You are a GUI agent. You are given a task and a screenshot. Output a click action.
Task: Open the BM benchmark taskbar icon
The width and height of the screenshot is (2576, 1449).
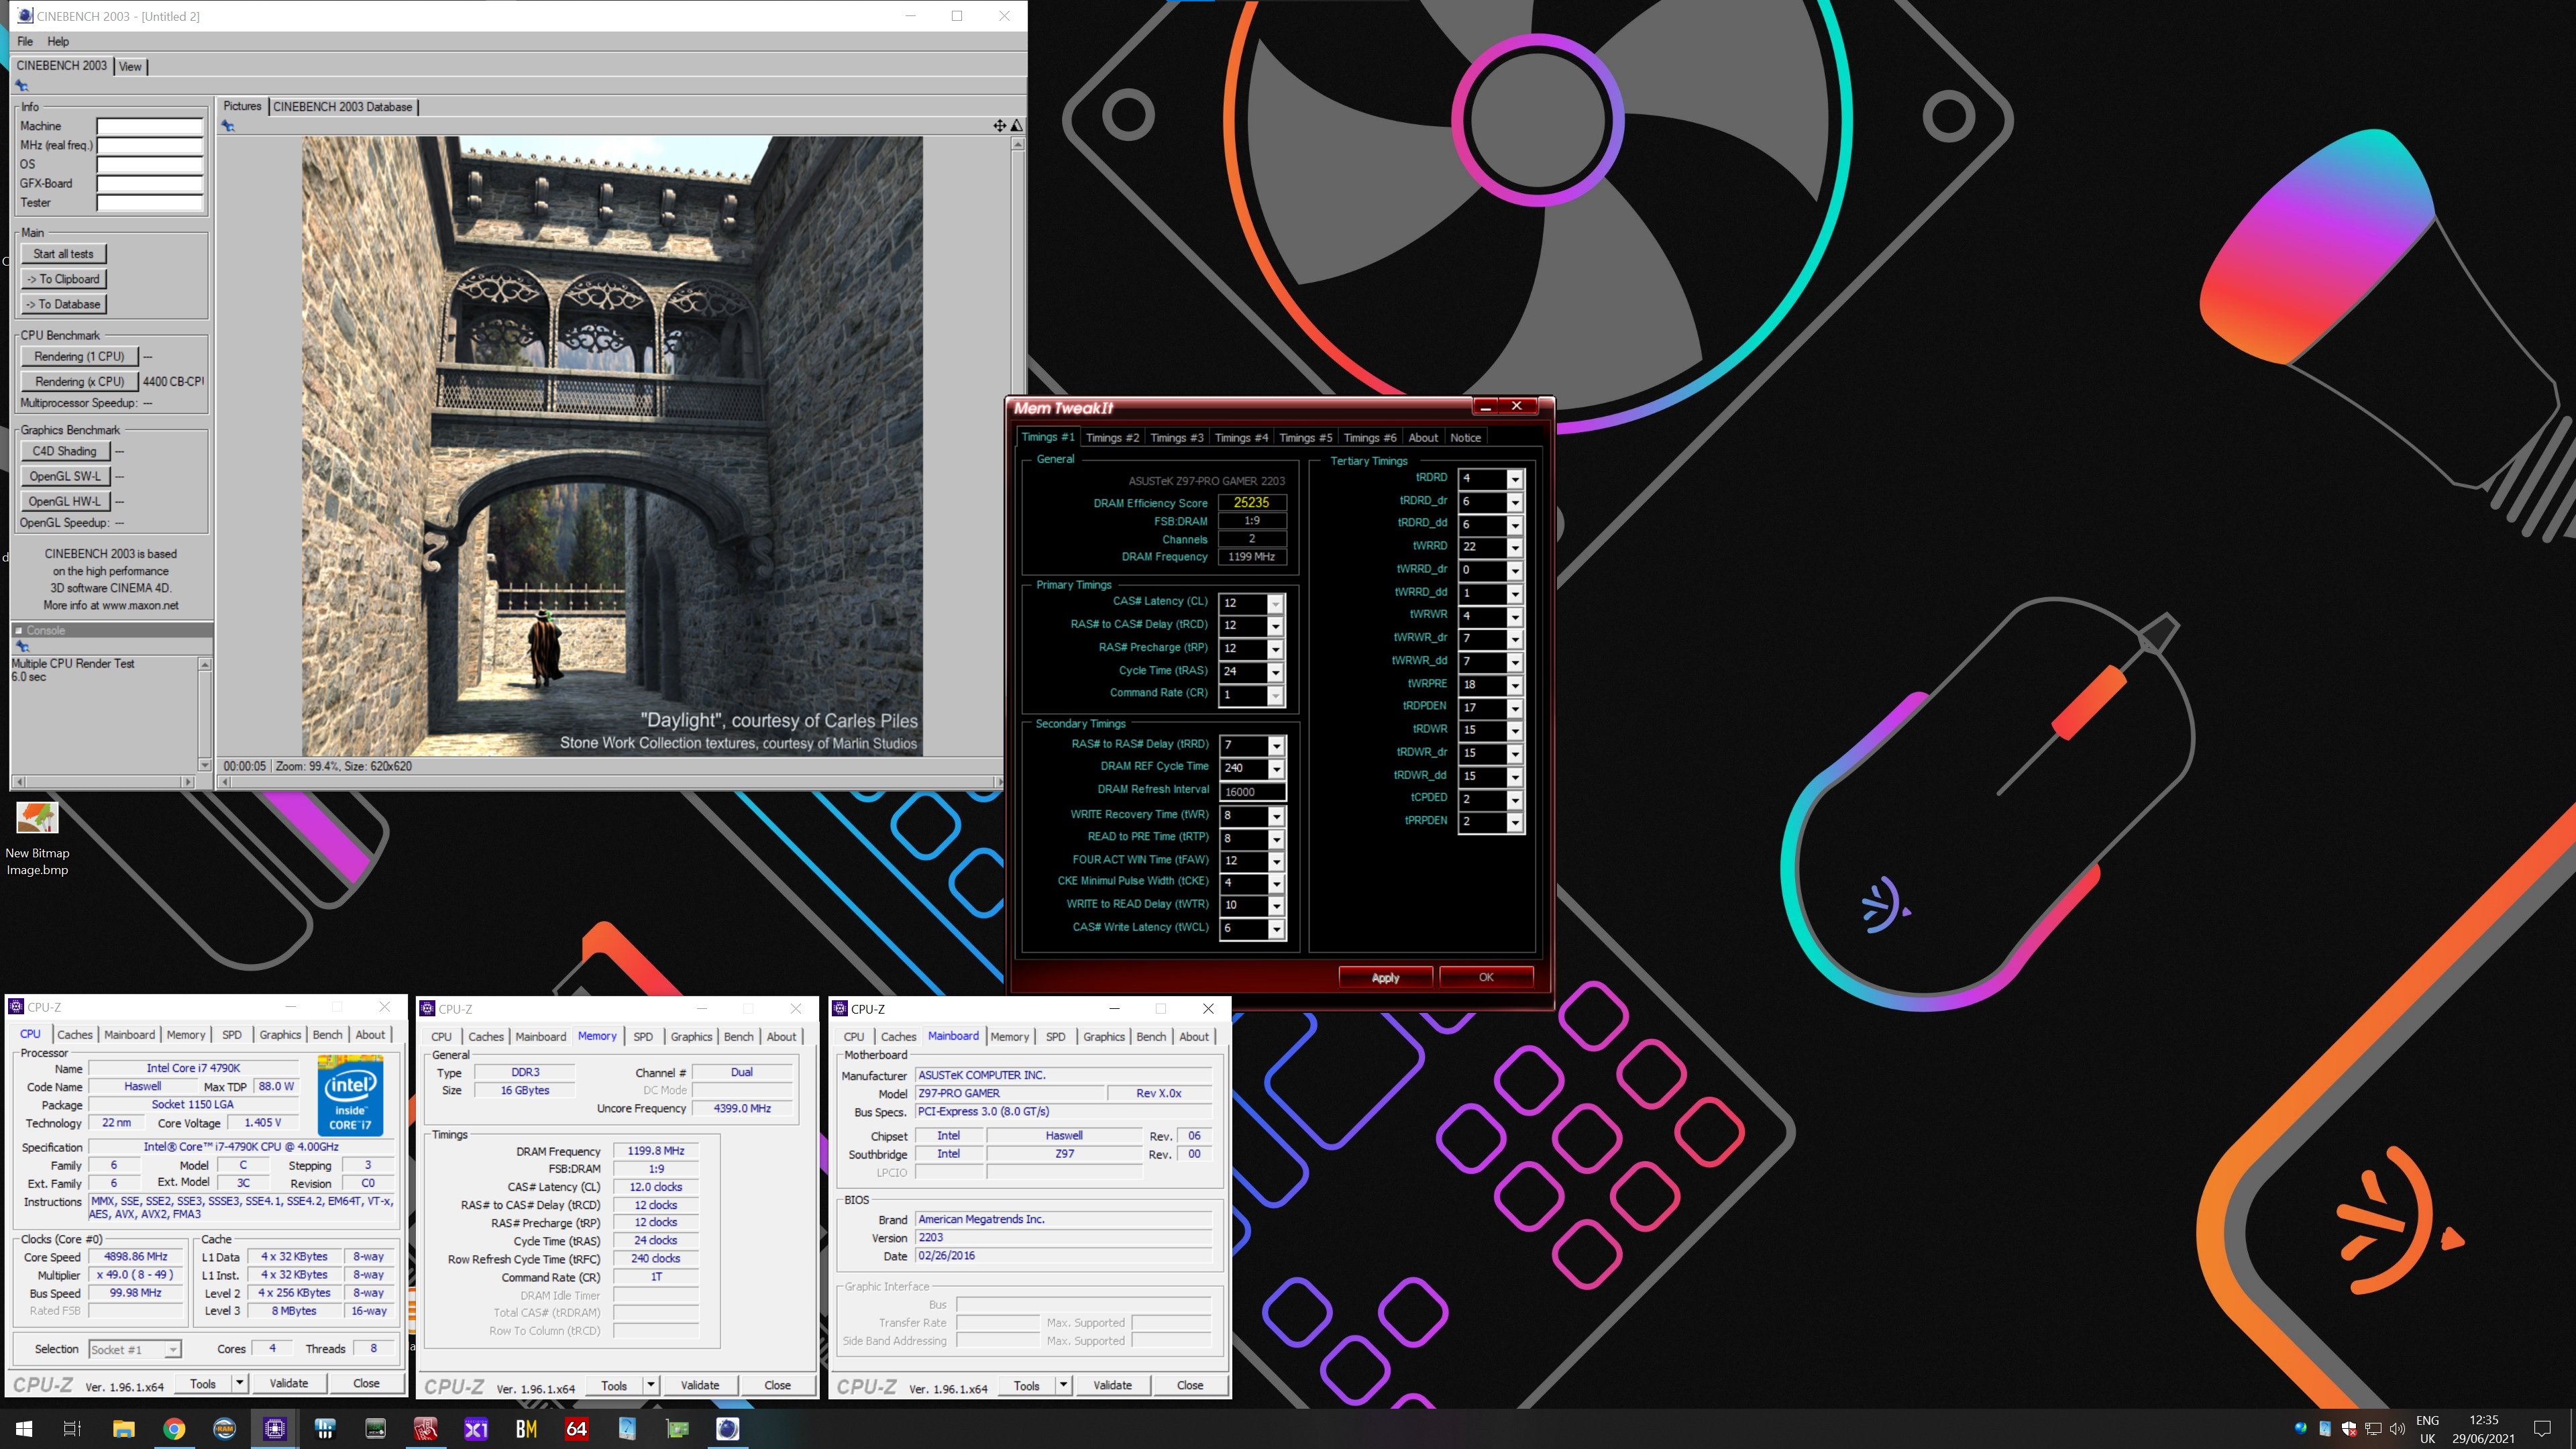(526, 1428)
